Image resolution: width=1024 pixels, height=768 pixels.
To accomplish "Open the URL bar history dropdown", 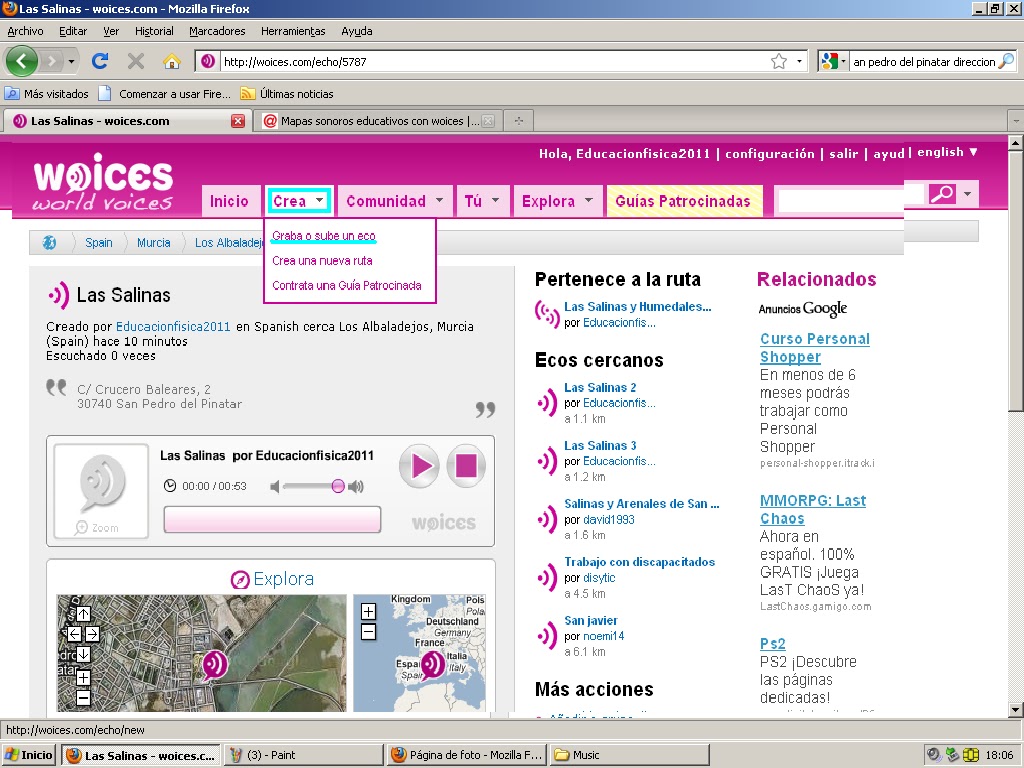I will (x=799, y=61).
